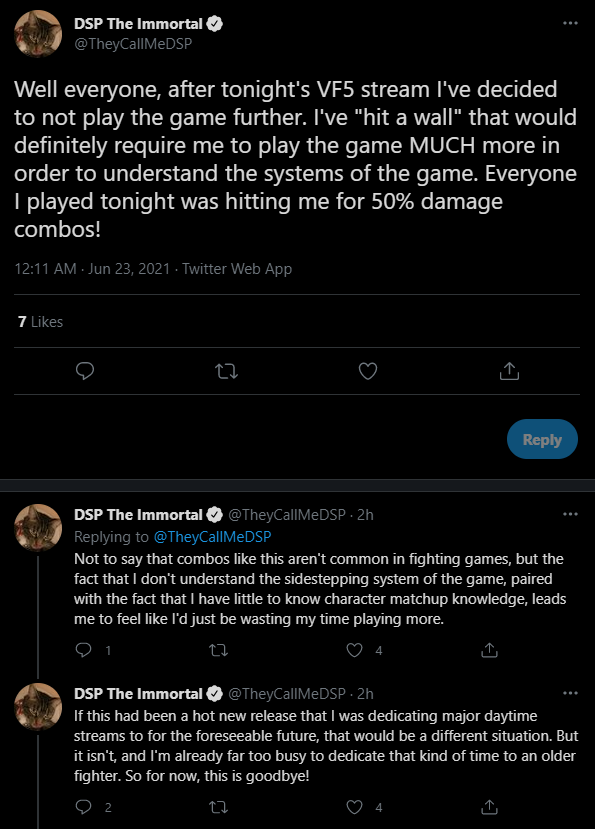This screenshot has width=595, height=829.
Task: Retweet the "this is goodbye" tweet
Action: (x=218, y=807)
